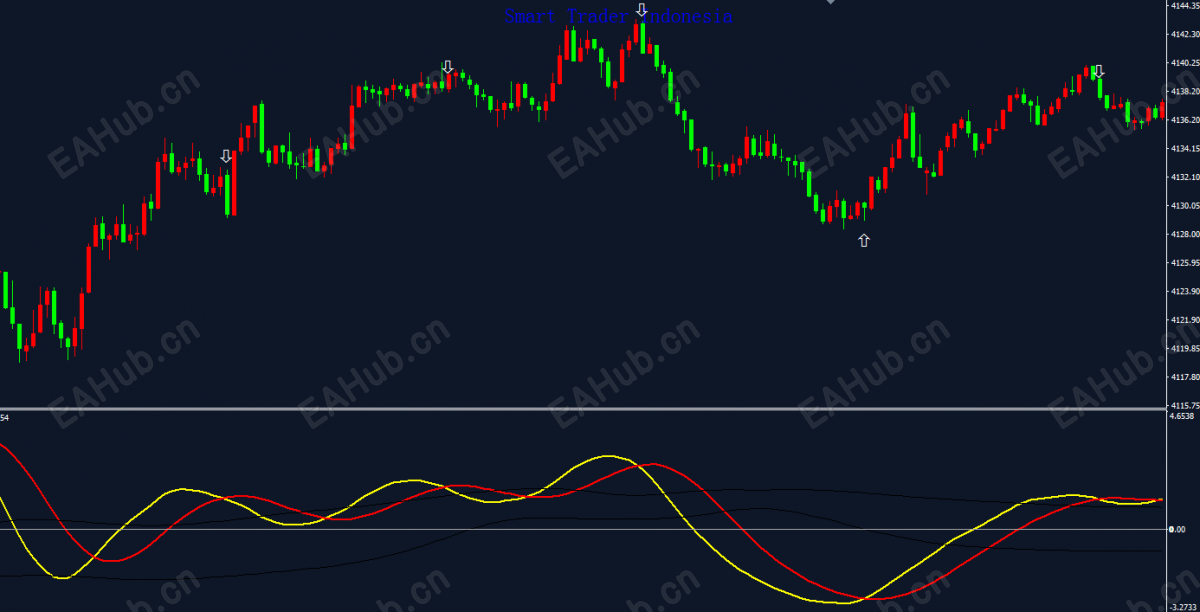1200x612 pixels.
Task: Select the leftmost down arrow signal
Action: click(x=226, y=156)
